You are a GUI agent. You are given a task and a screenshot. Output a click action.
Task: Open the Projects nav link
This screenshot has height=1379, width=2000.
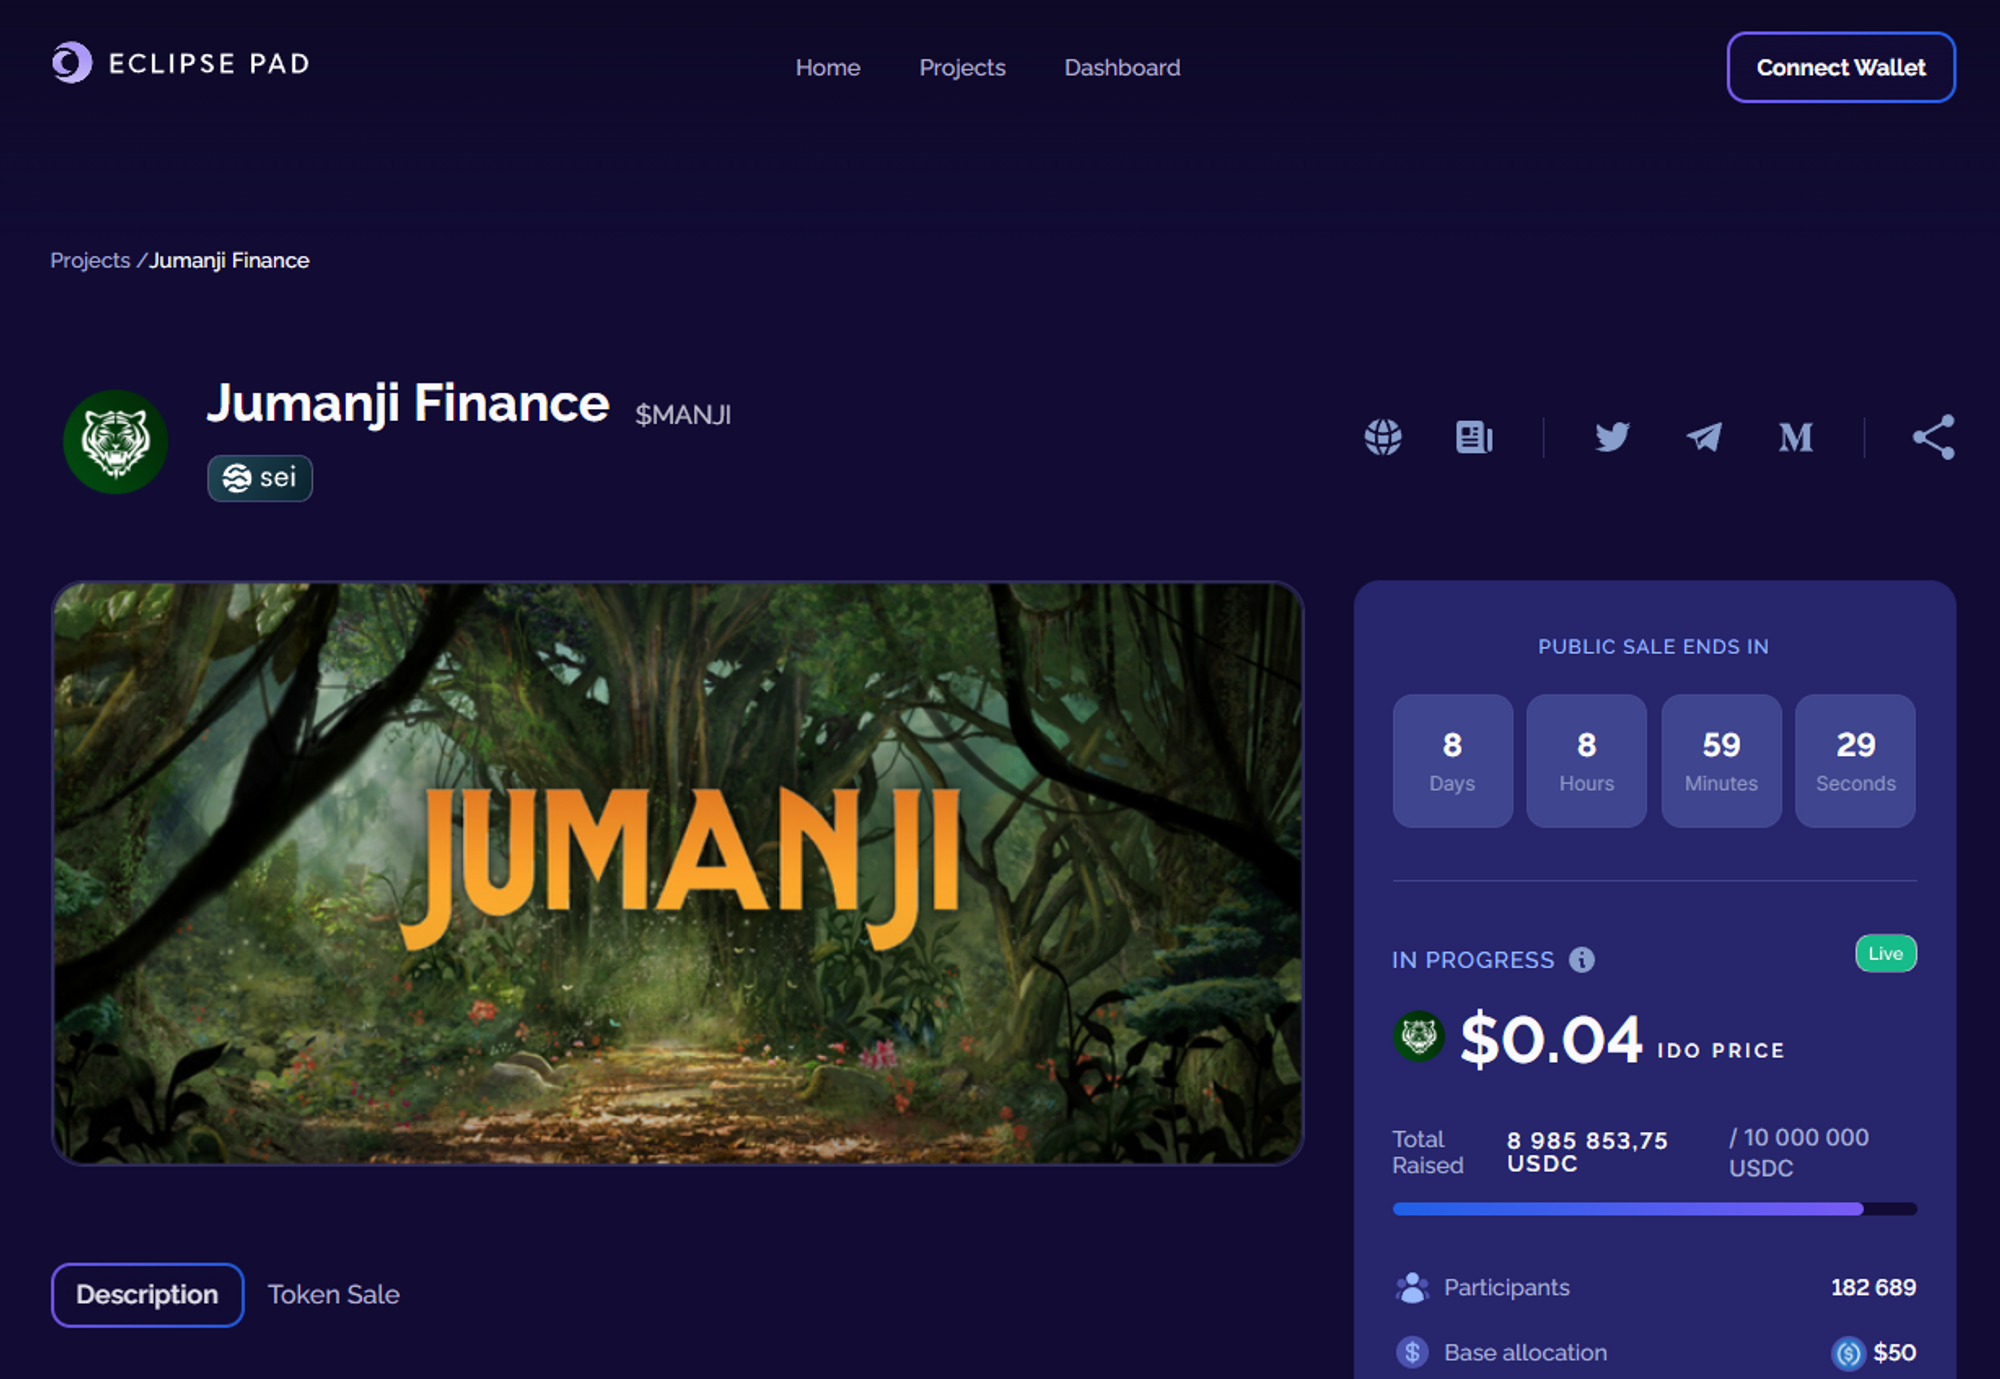point(962,67)
